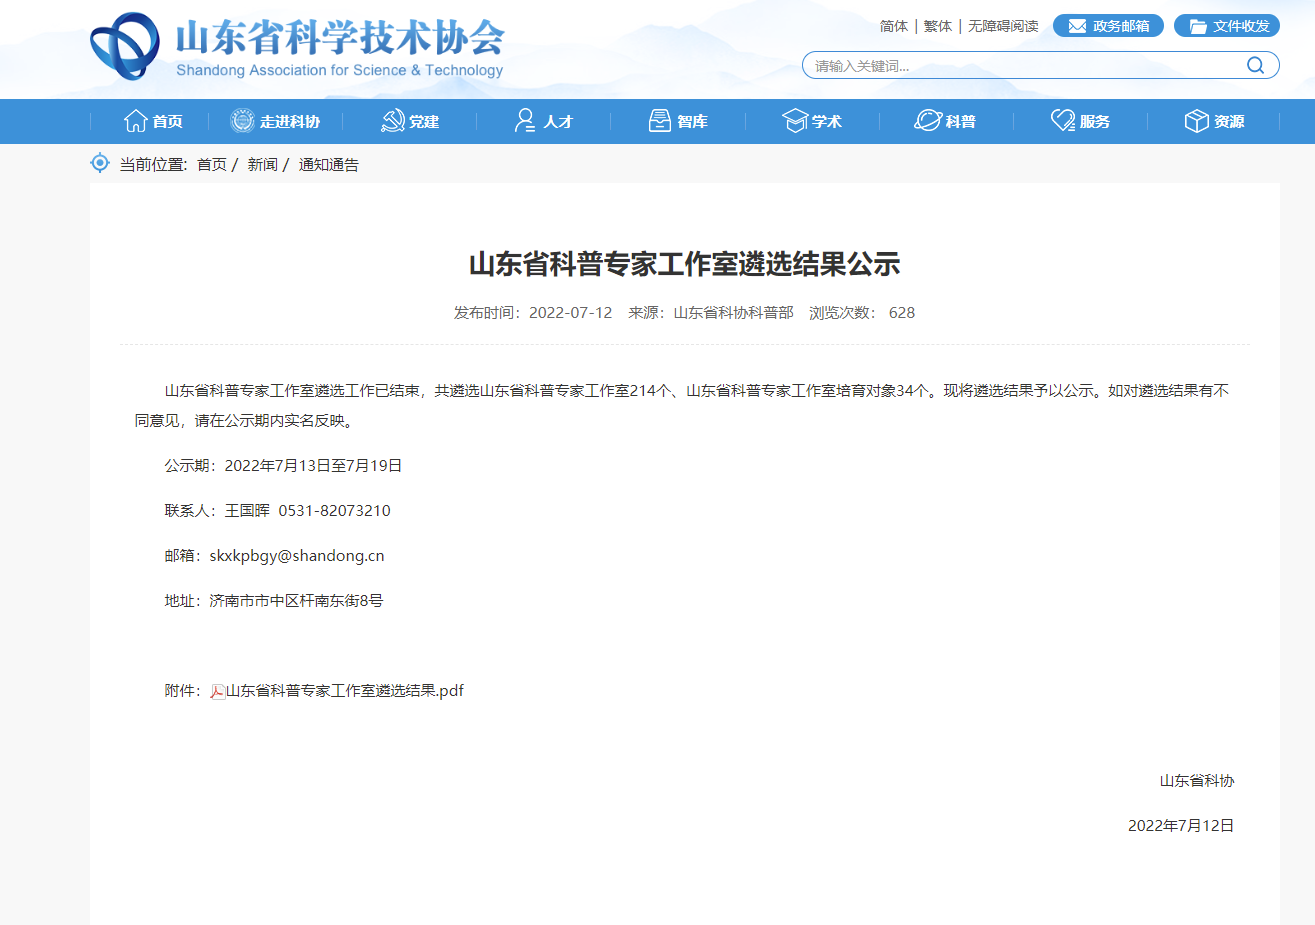Click the home icon in navigation bar
This screenshot has width=1315, height=925.
pyautogui.click(x=135, y=121)
